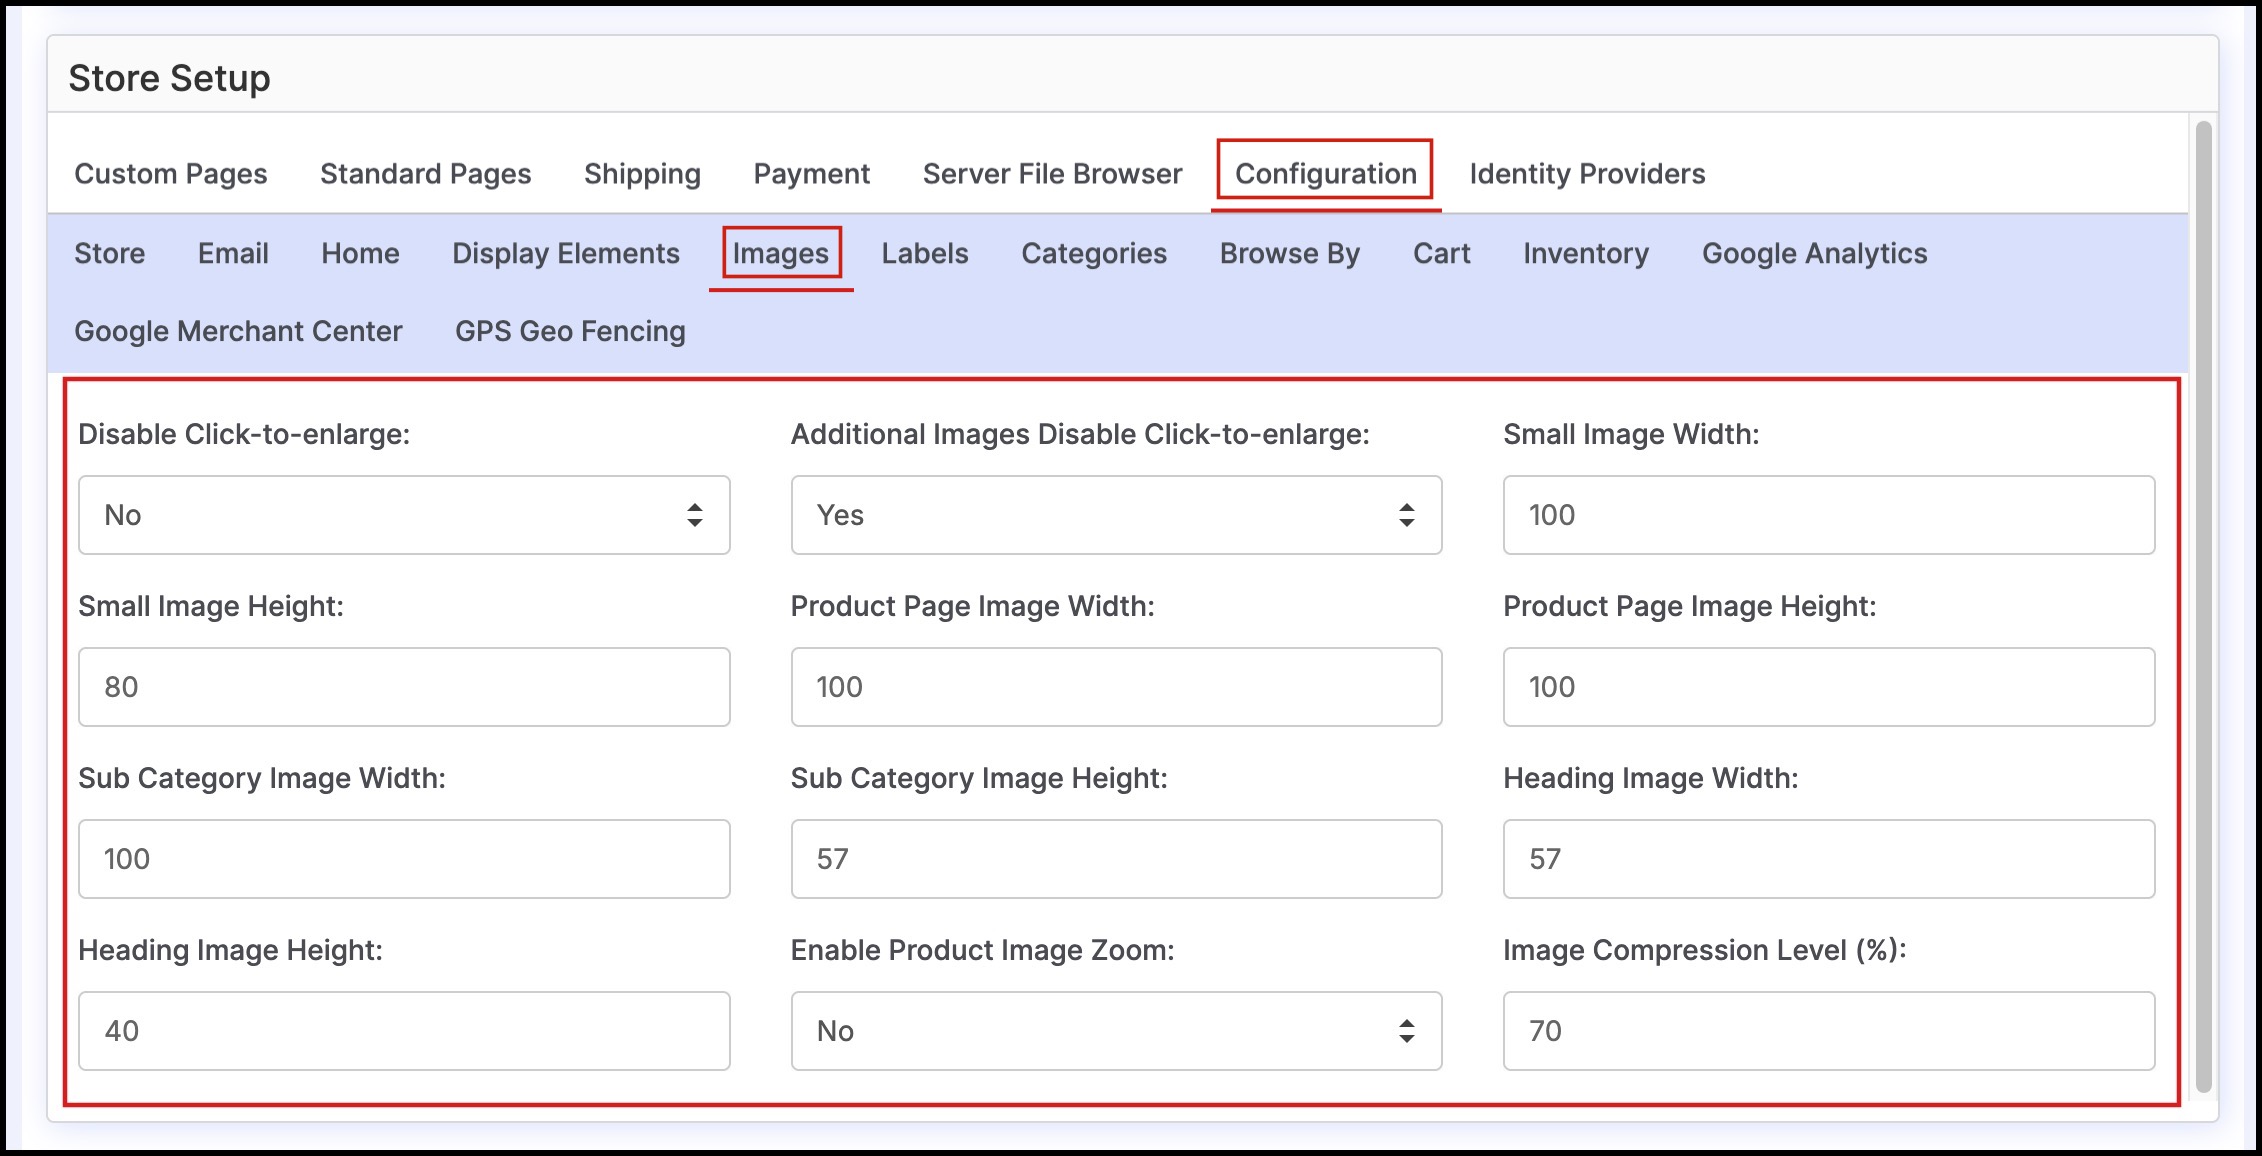Switch to the Custom Pages tab
The image size is (2262, 1156).
coord(171,174)
